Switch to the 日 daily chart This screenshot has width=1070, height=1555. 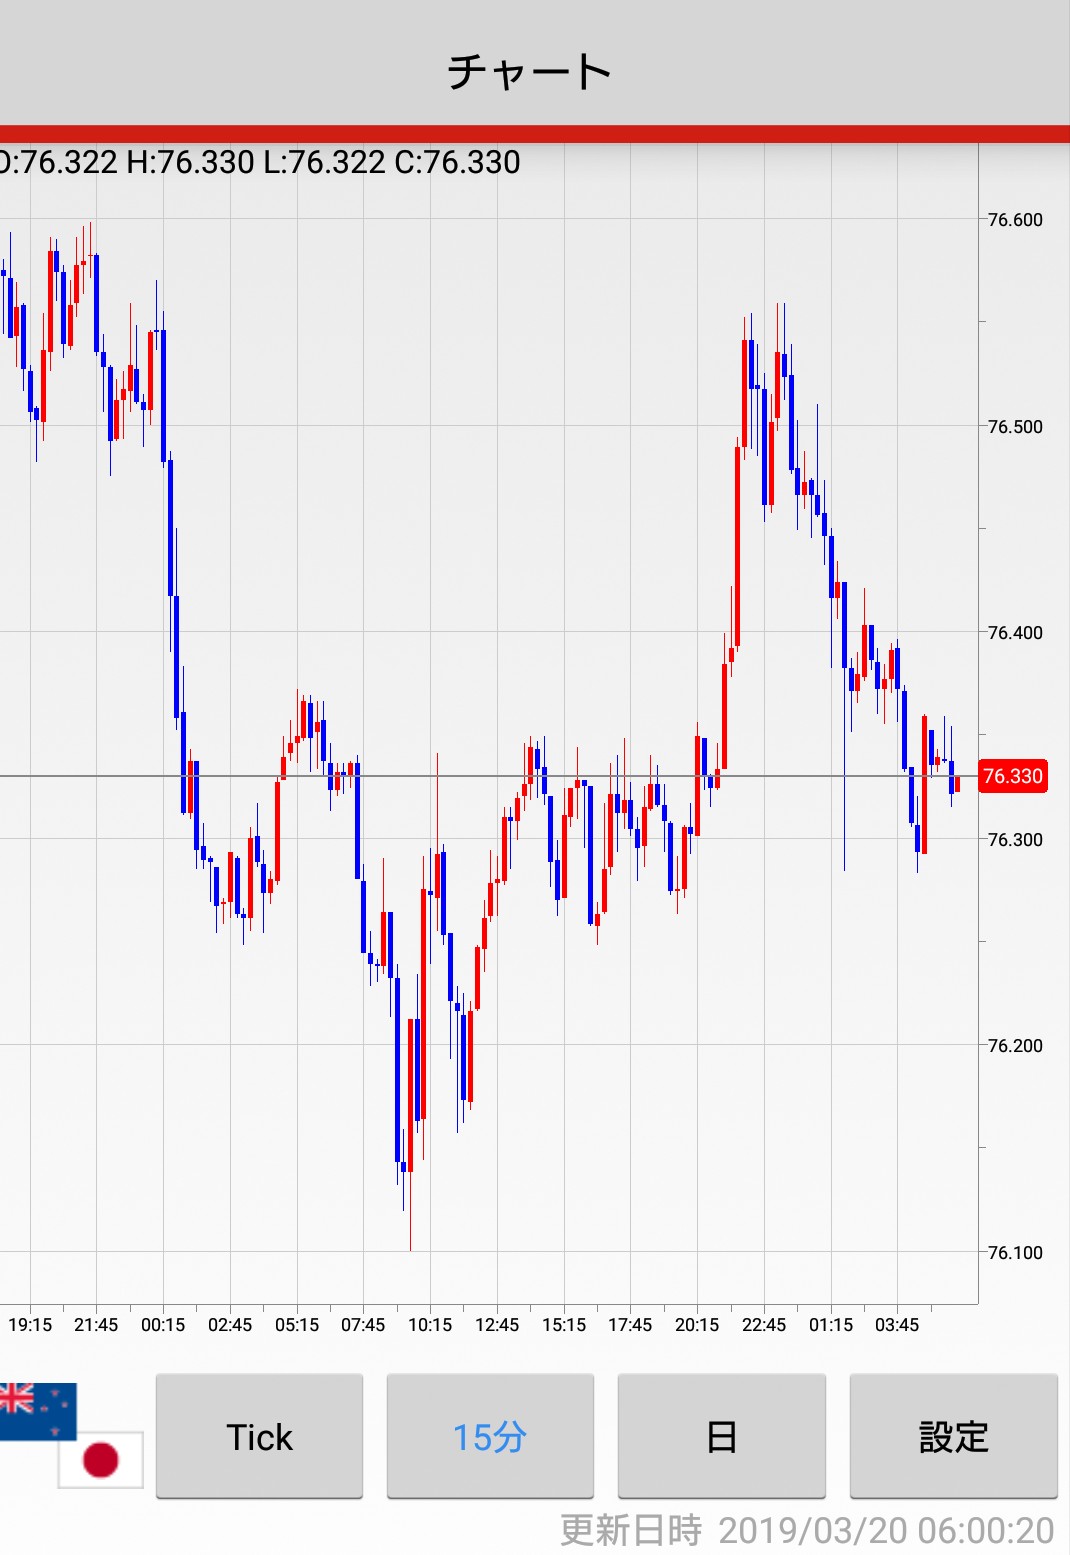pyautogui.click(x=721, y=1436)
